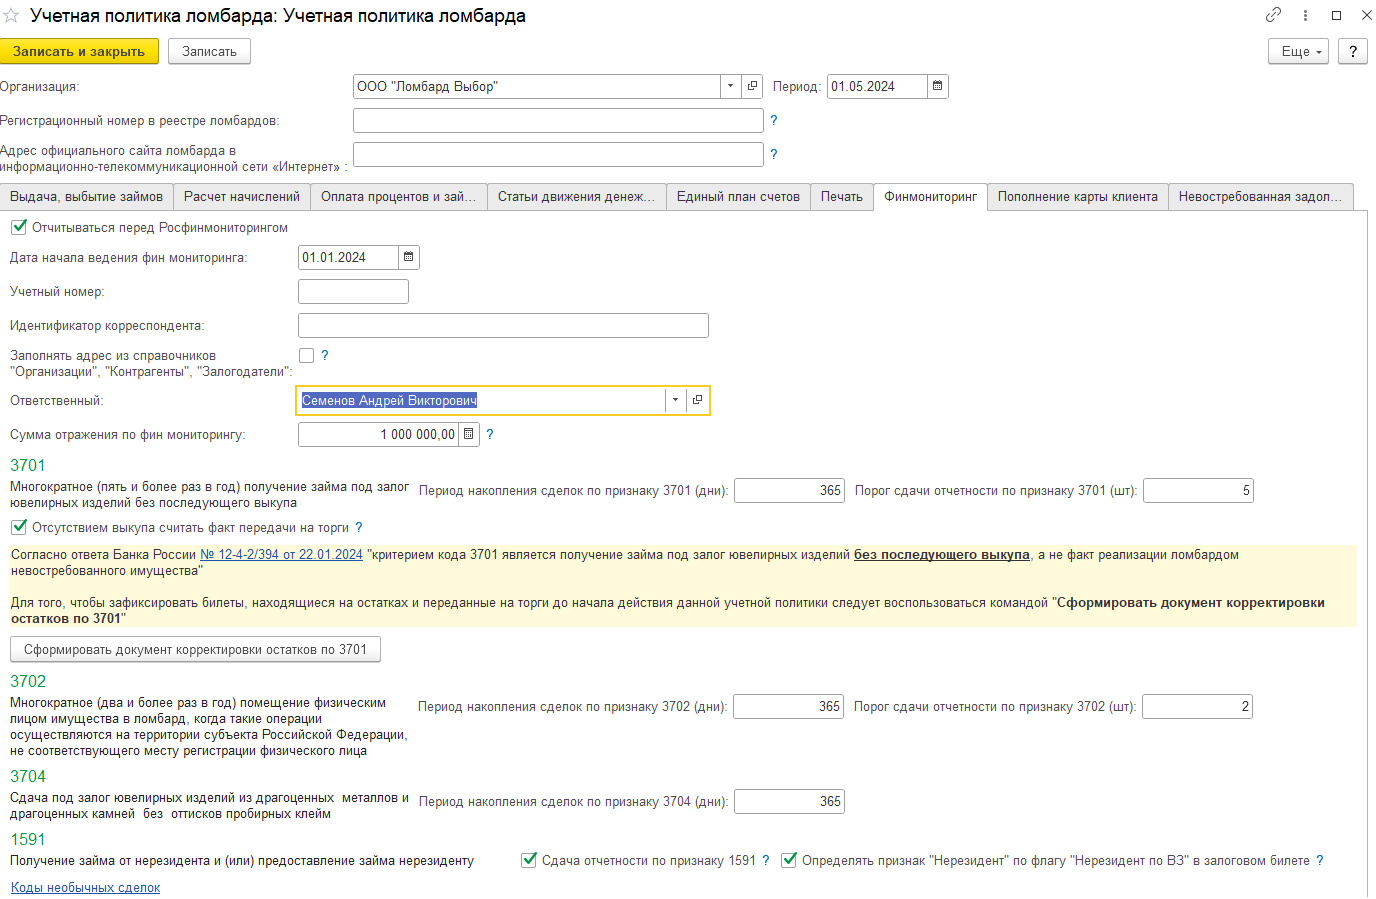This screenshot has height=899, width=1376.
Task: Click the Записать button
Action: (x=209, y=51)
